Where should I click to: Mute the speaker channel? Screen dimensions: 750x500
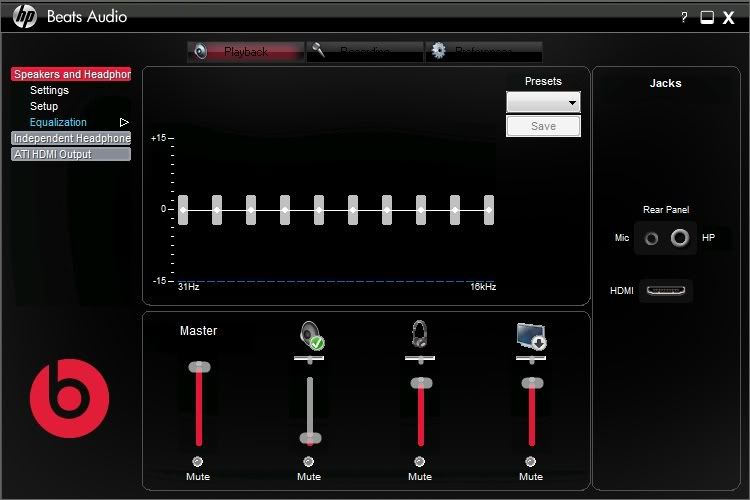309,461
